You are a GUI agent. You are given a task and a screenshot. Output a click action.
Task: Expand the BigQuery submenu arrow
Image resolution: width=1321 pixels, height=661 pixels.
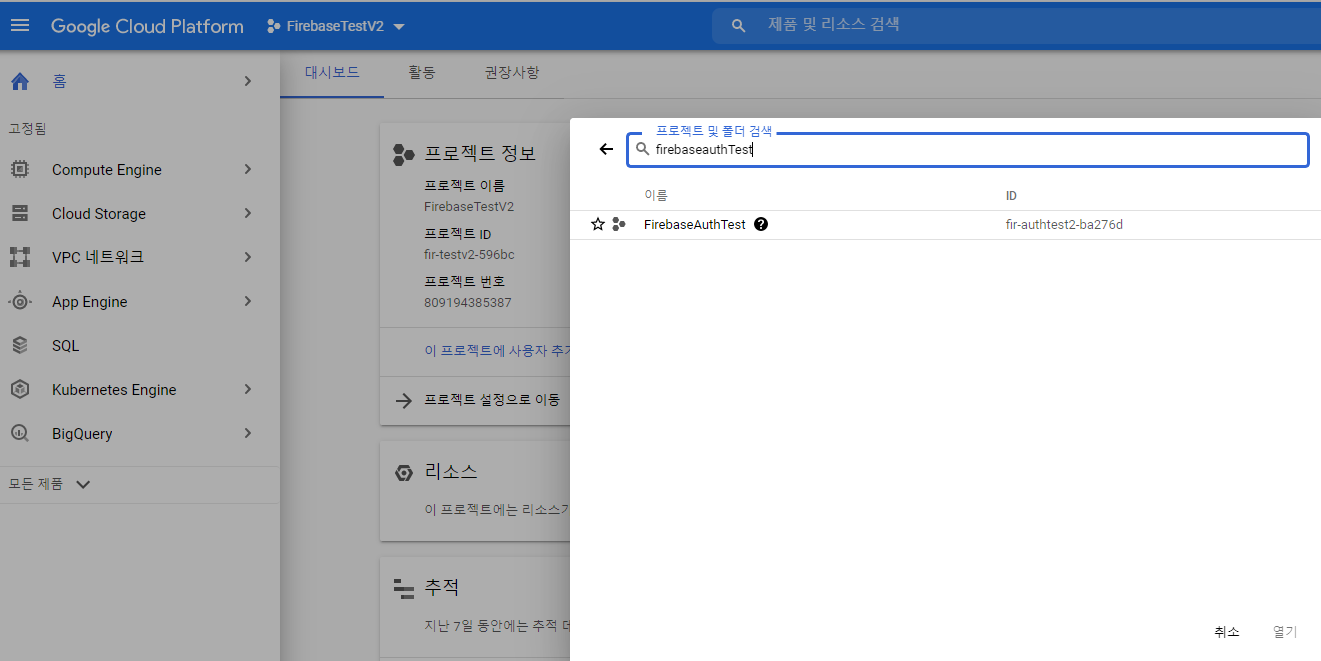[248, 433]
